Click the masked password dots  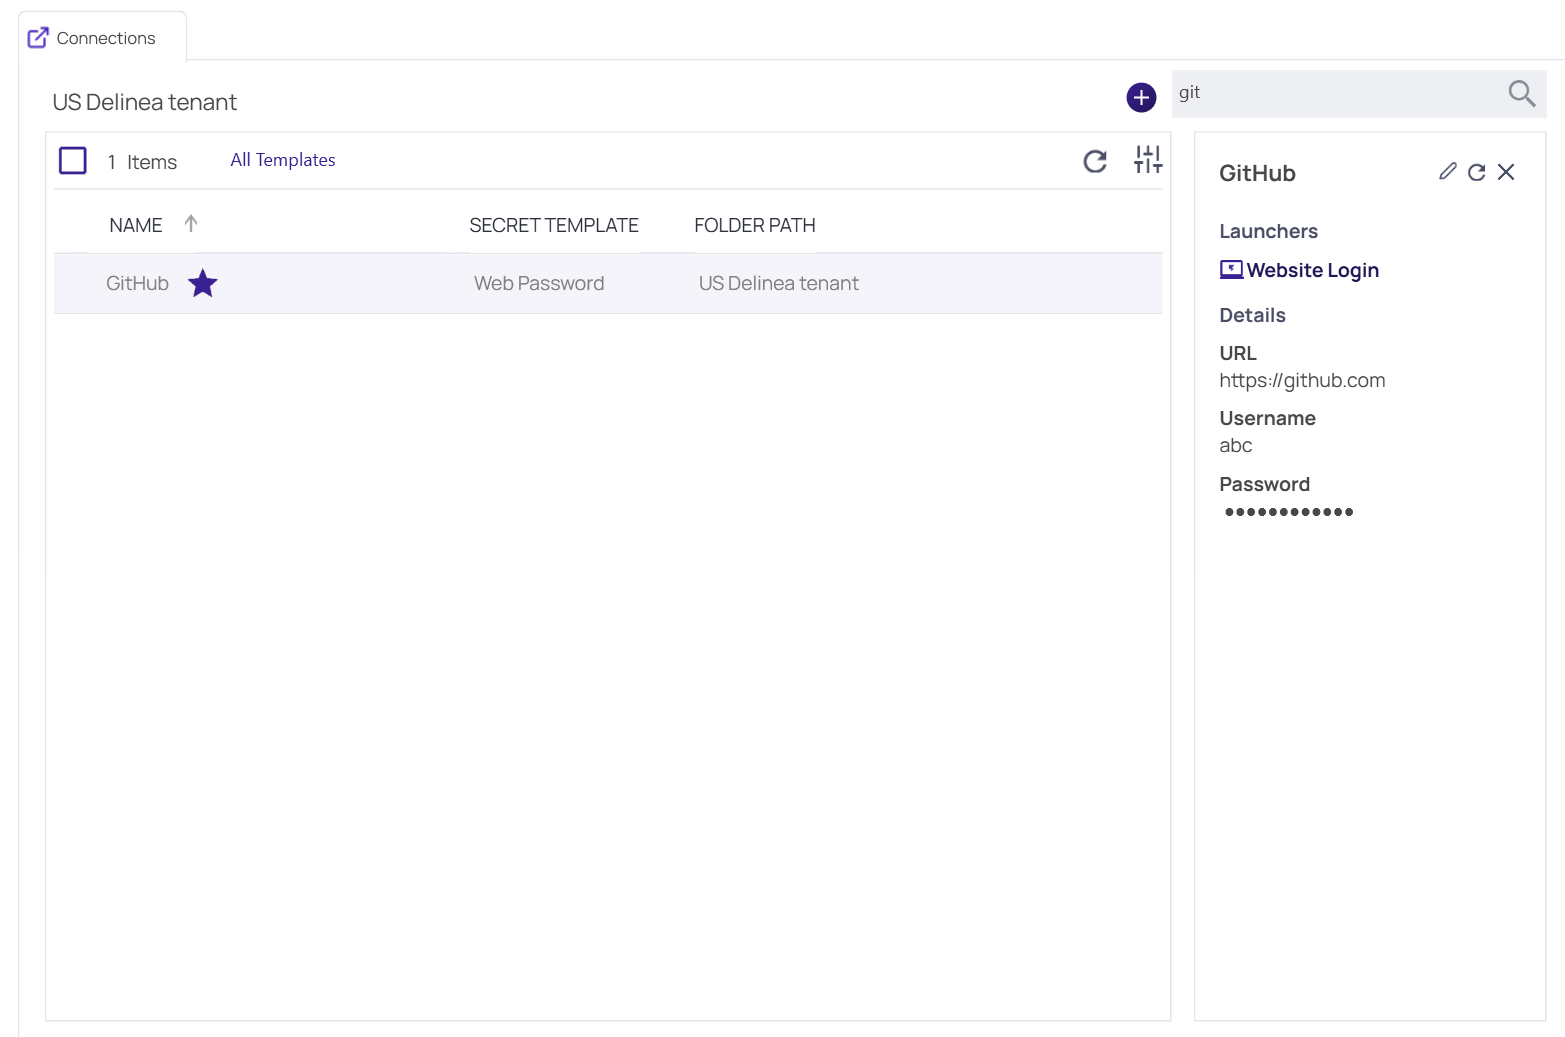pyautogui.click(x=1289, y=512)
